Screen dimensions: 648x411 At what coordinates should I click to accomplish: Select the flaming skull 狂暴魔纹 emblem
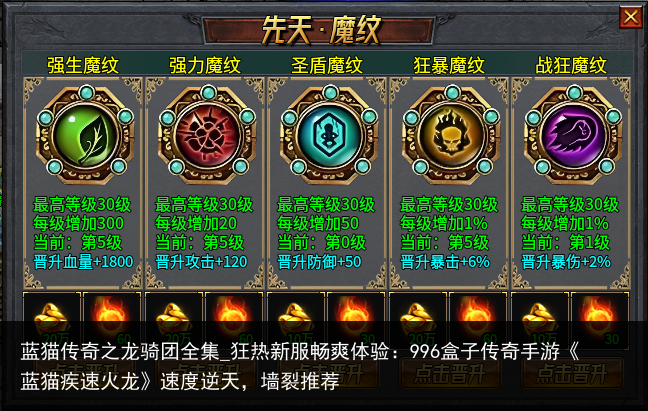point(452,135)
